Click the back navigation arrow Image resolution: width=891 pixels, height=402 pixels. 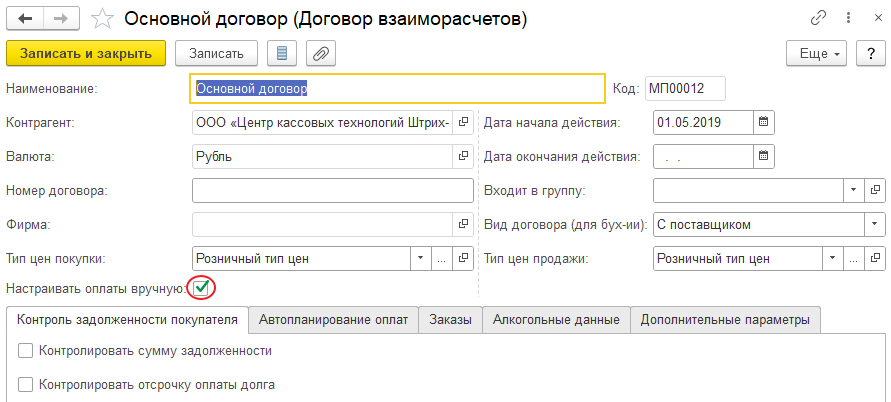[25, 18]
